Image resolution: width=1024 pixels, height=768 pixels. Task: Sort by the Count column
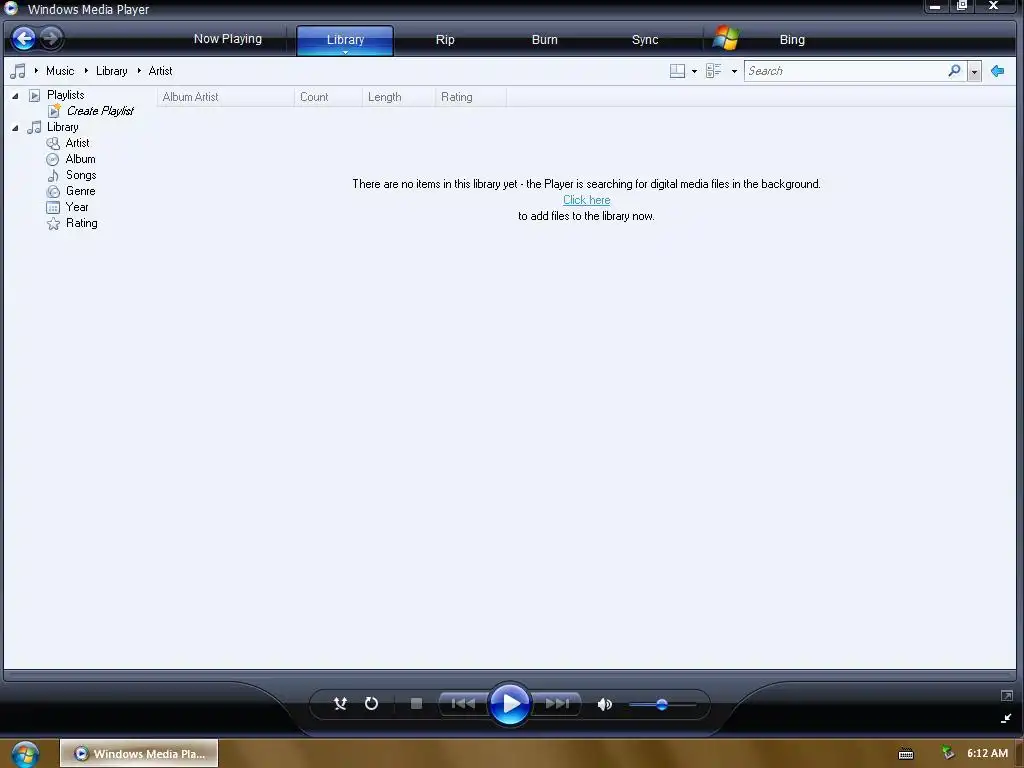tap(328, 97)
